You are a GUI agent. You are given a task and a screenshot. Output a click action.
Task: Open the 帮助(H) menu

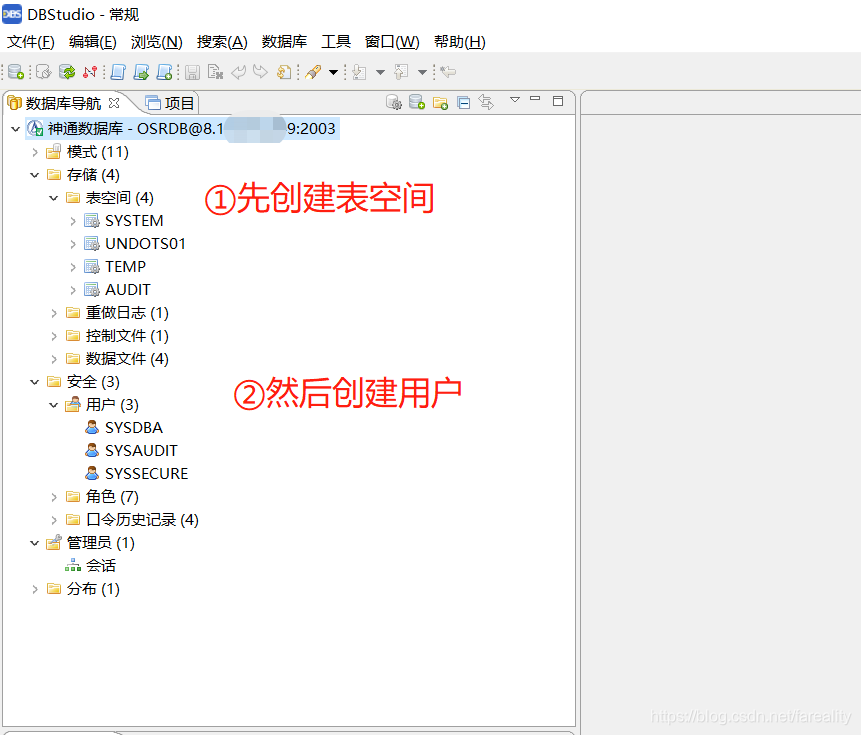click(x=460, y=42)
